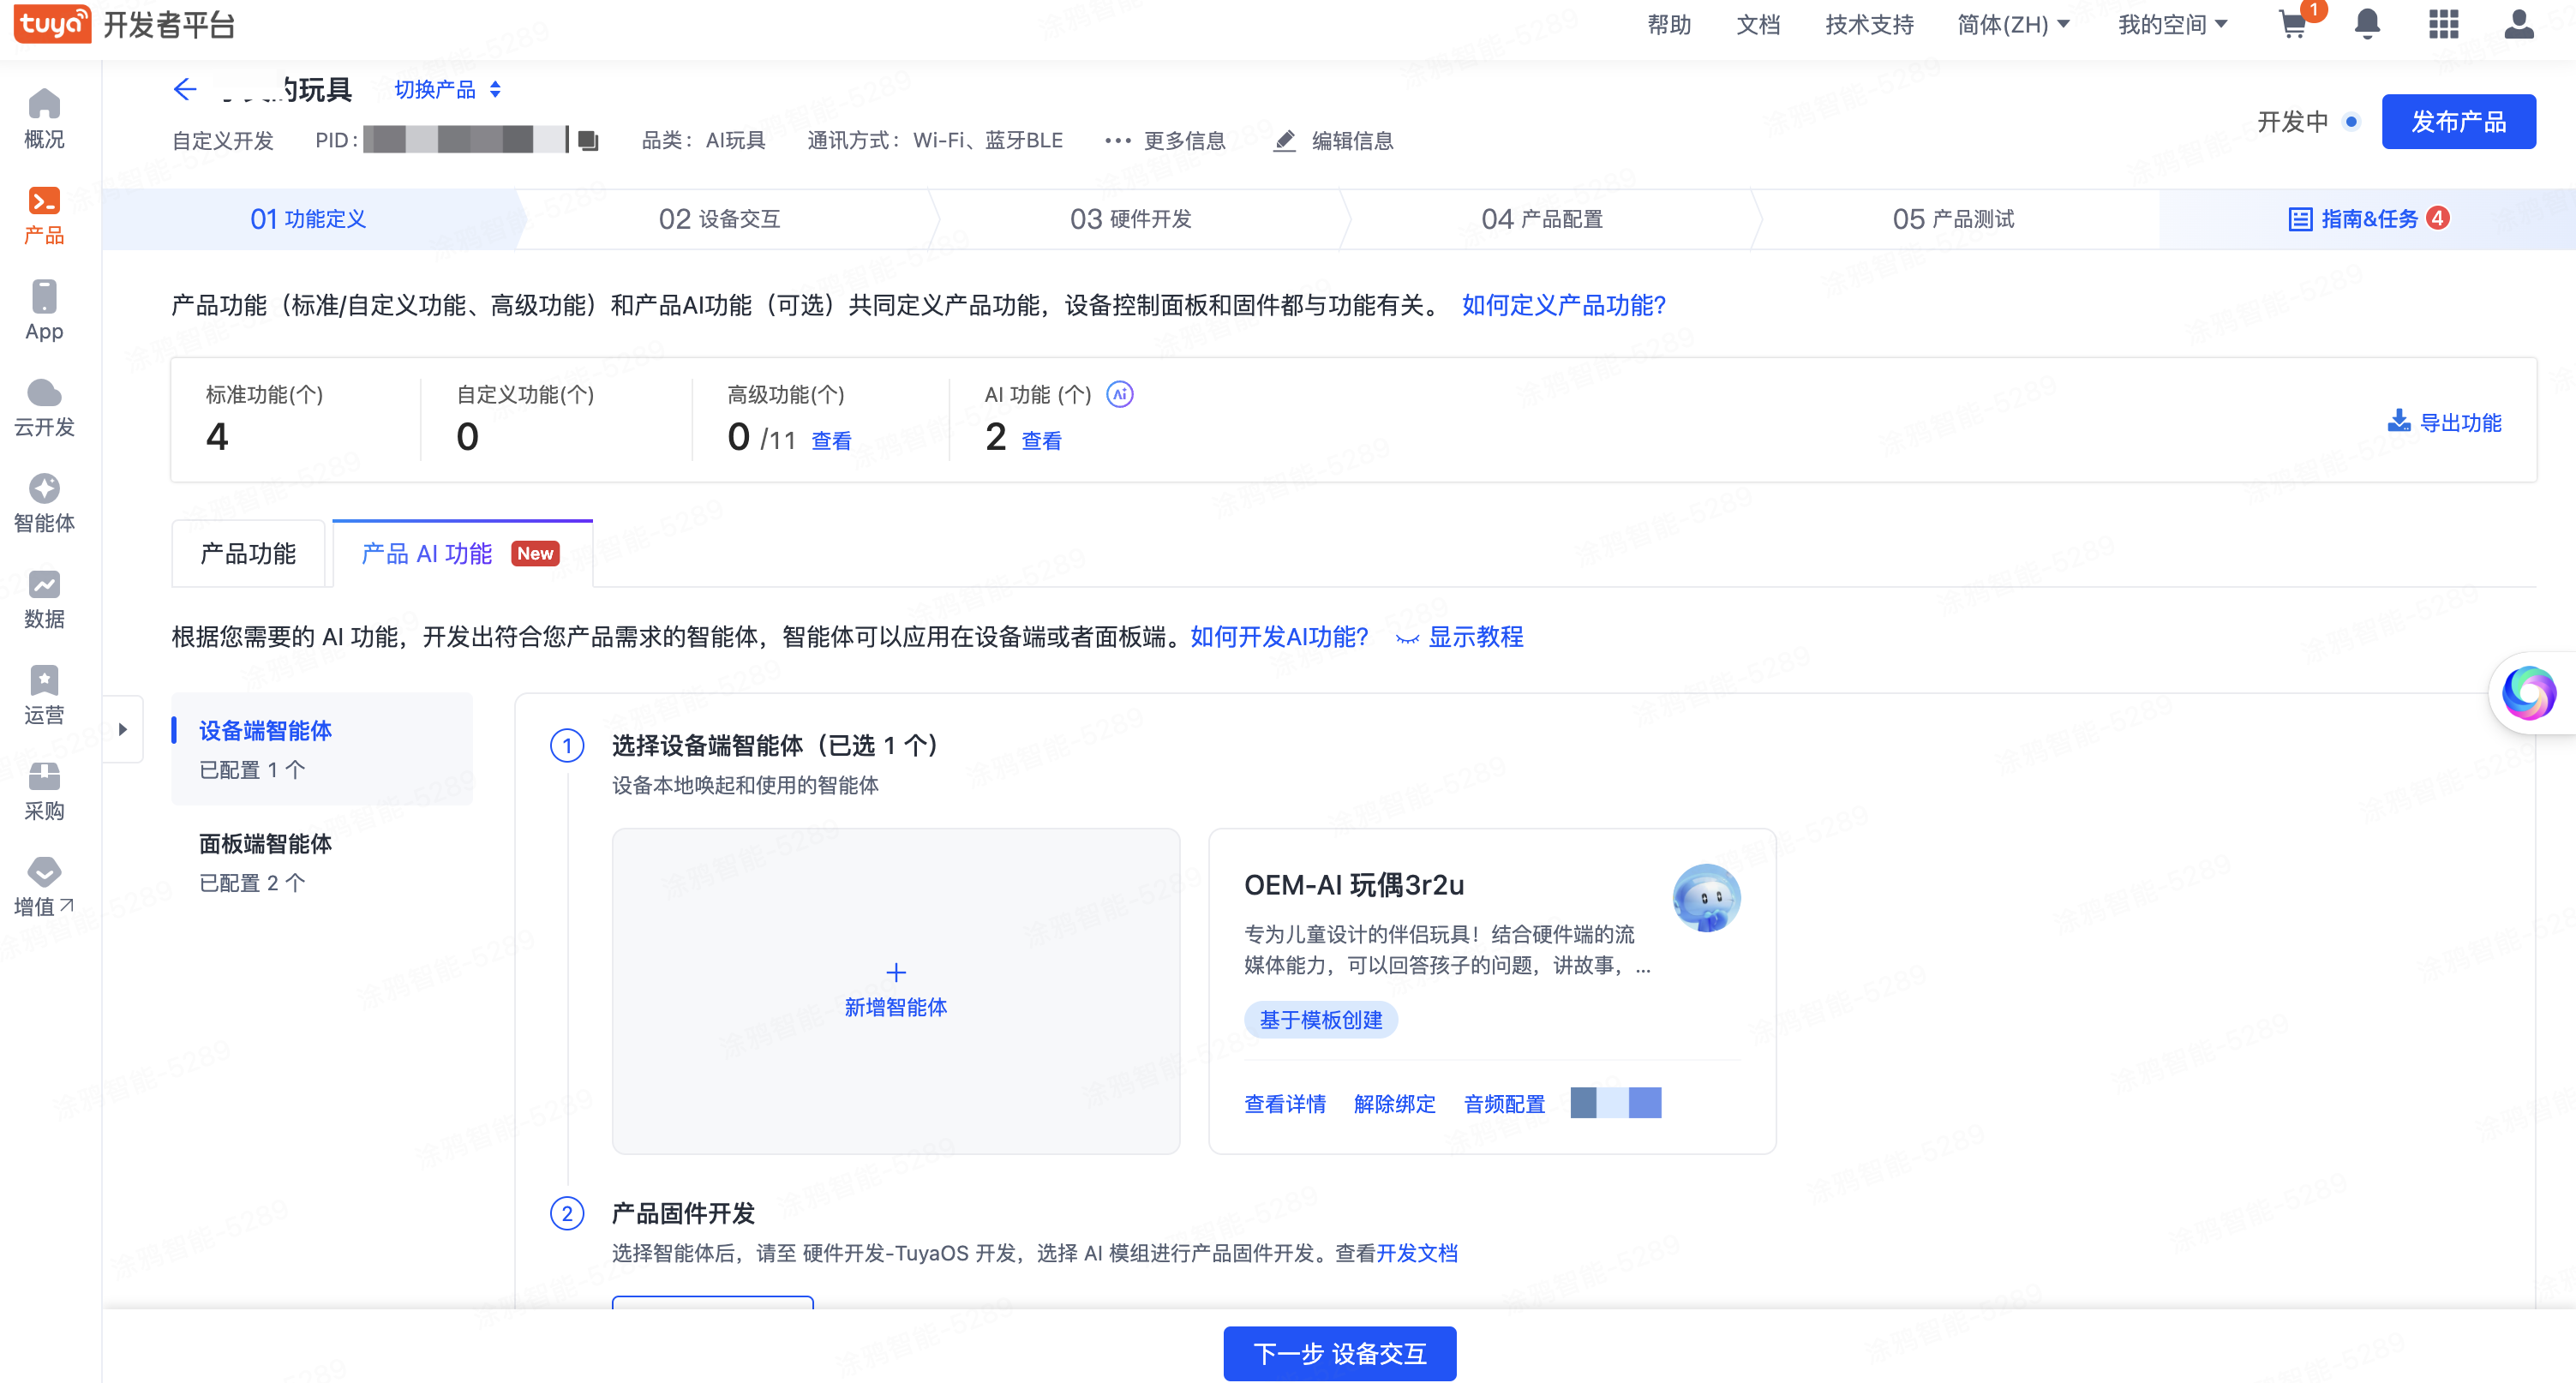Unbind agent via 解除绑定 link
The image size is (2576, 1383).
pos(1395,1103)
